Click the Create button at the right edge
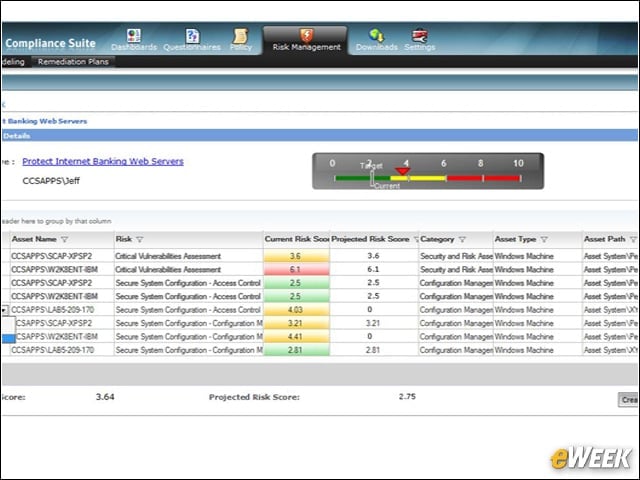The width and height of the screenshot is (640, 480). 628,400
